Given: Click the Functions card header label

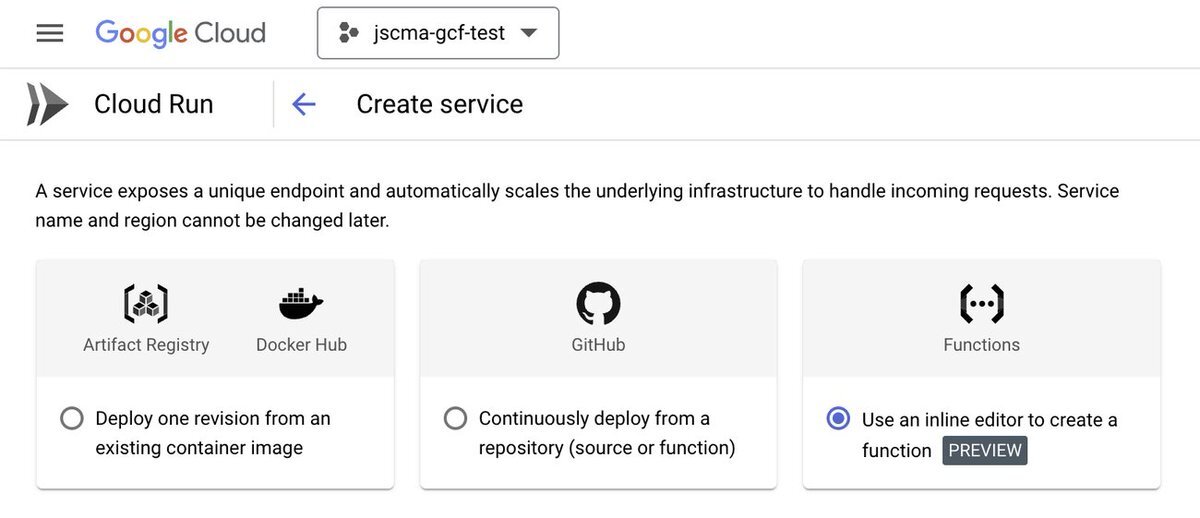Looking at the screenshot, I should (981, 345).
